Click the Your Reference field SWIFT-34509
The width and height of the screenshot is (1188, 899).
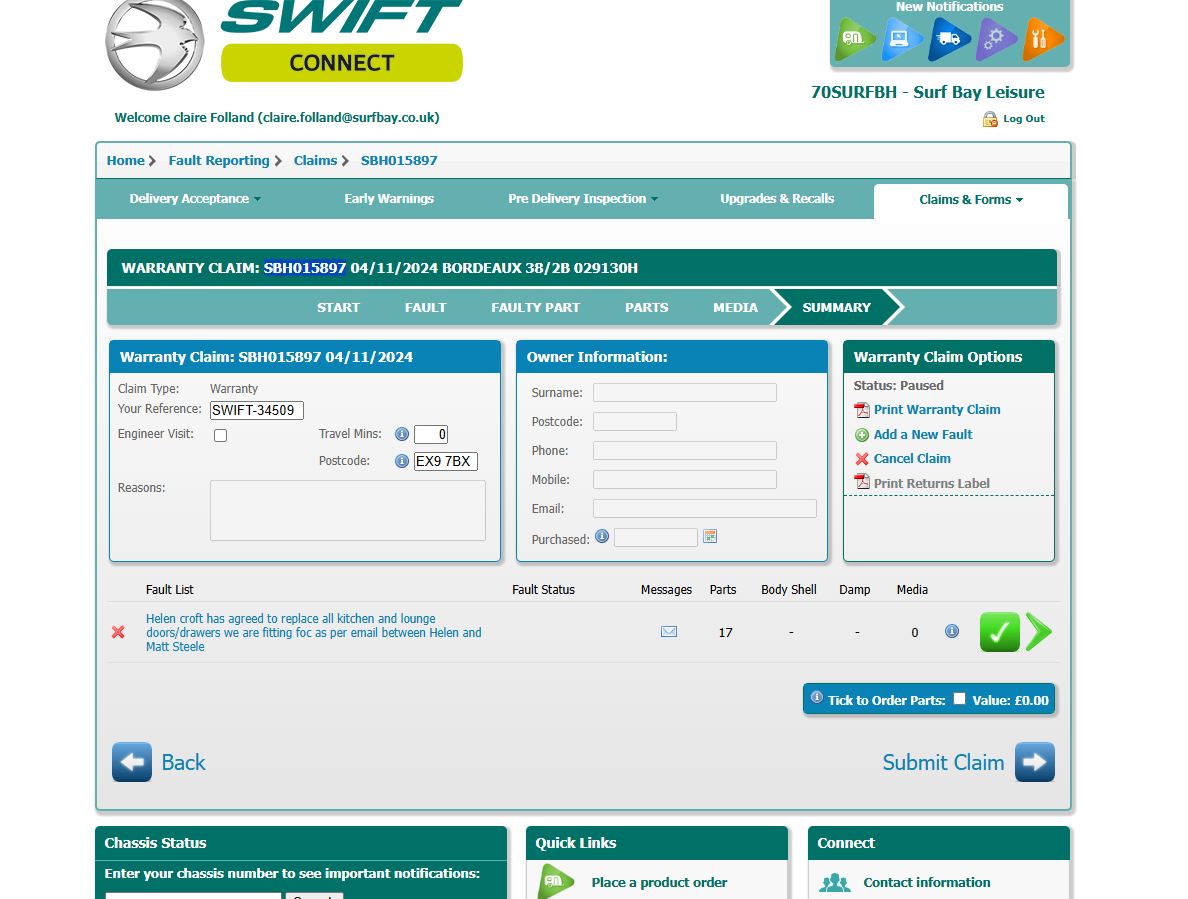[257, 410]
